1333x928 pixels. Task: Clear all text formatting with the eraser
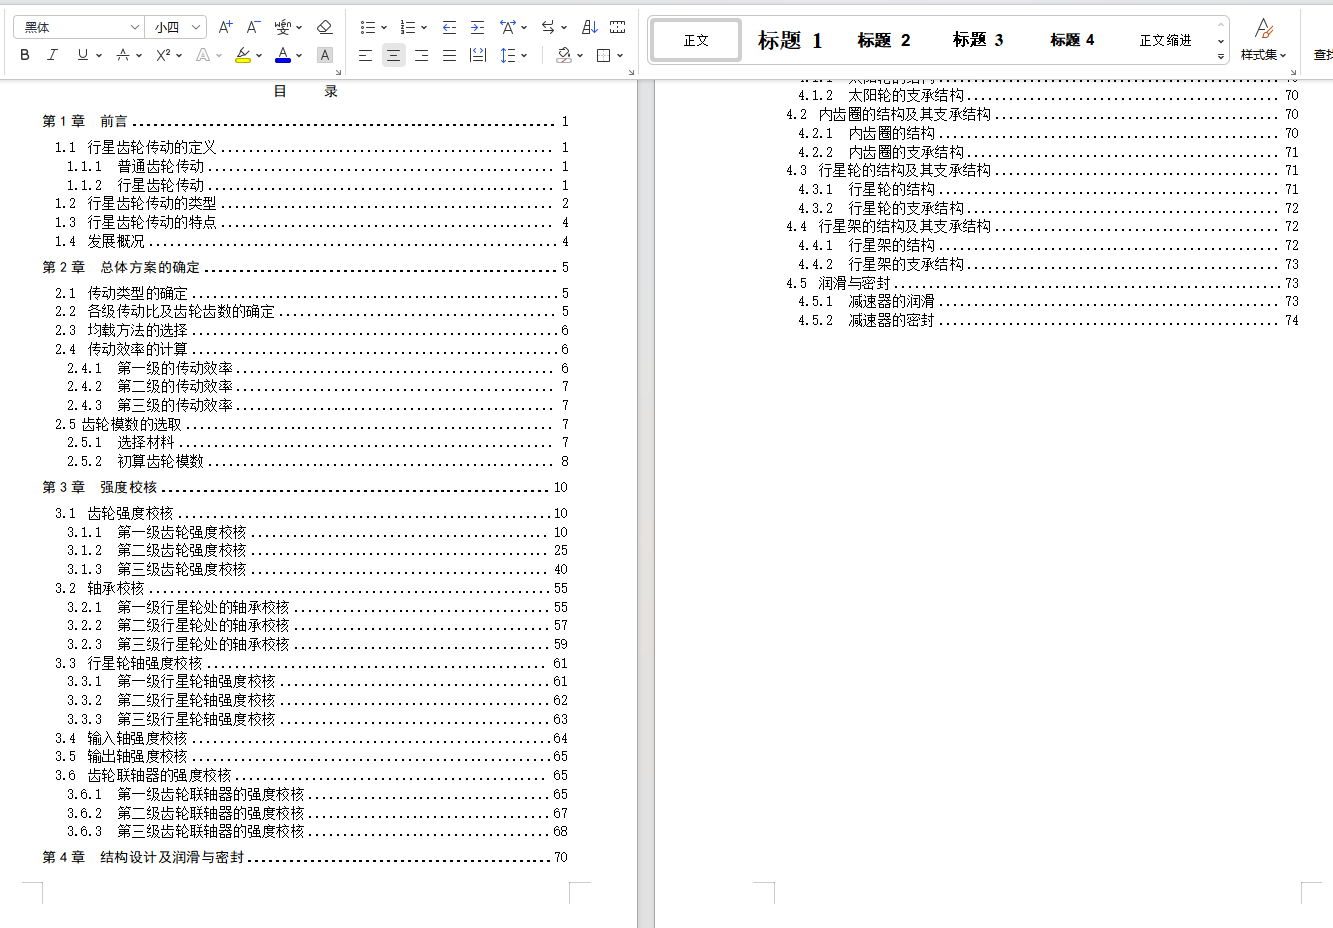[x=324, y=27]
